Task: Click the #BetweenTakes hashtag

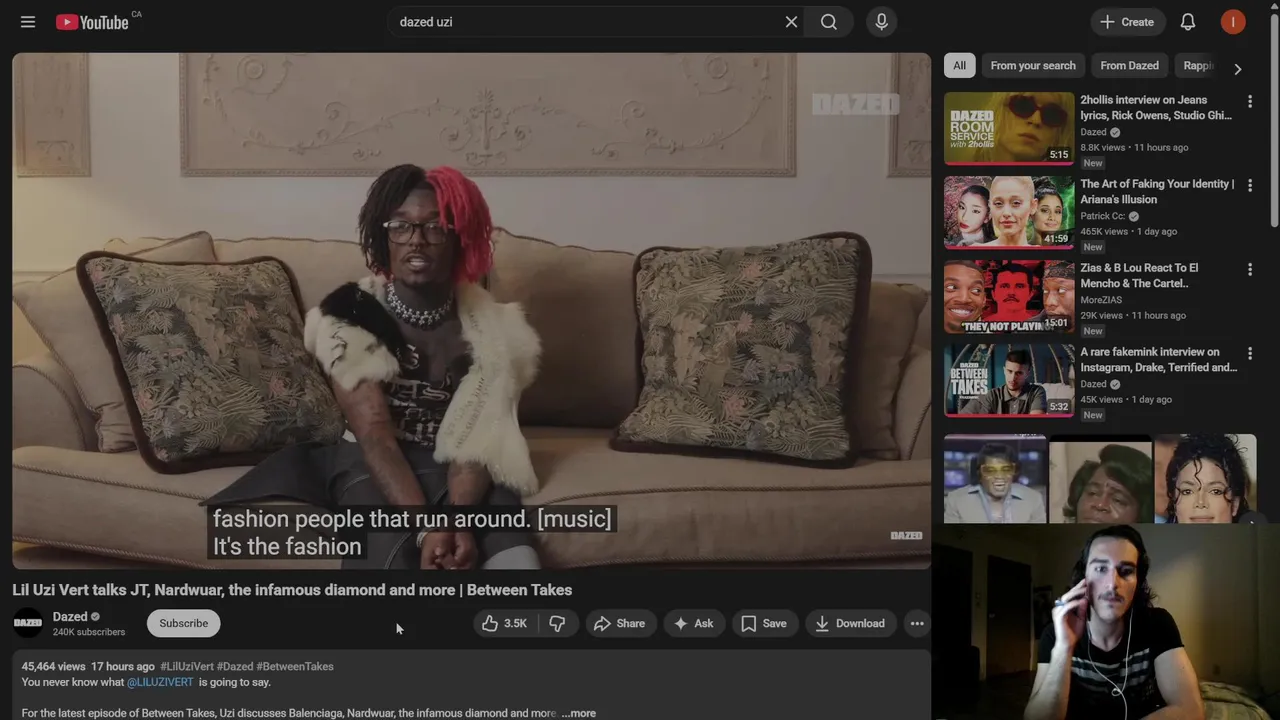Action: pyautogui.click(x=295, y=666)
